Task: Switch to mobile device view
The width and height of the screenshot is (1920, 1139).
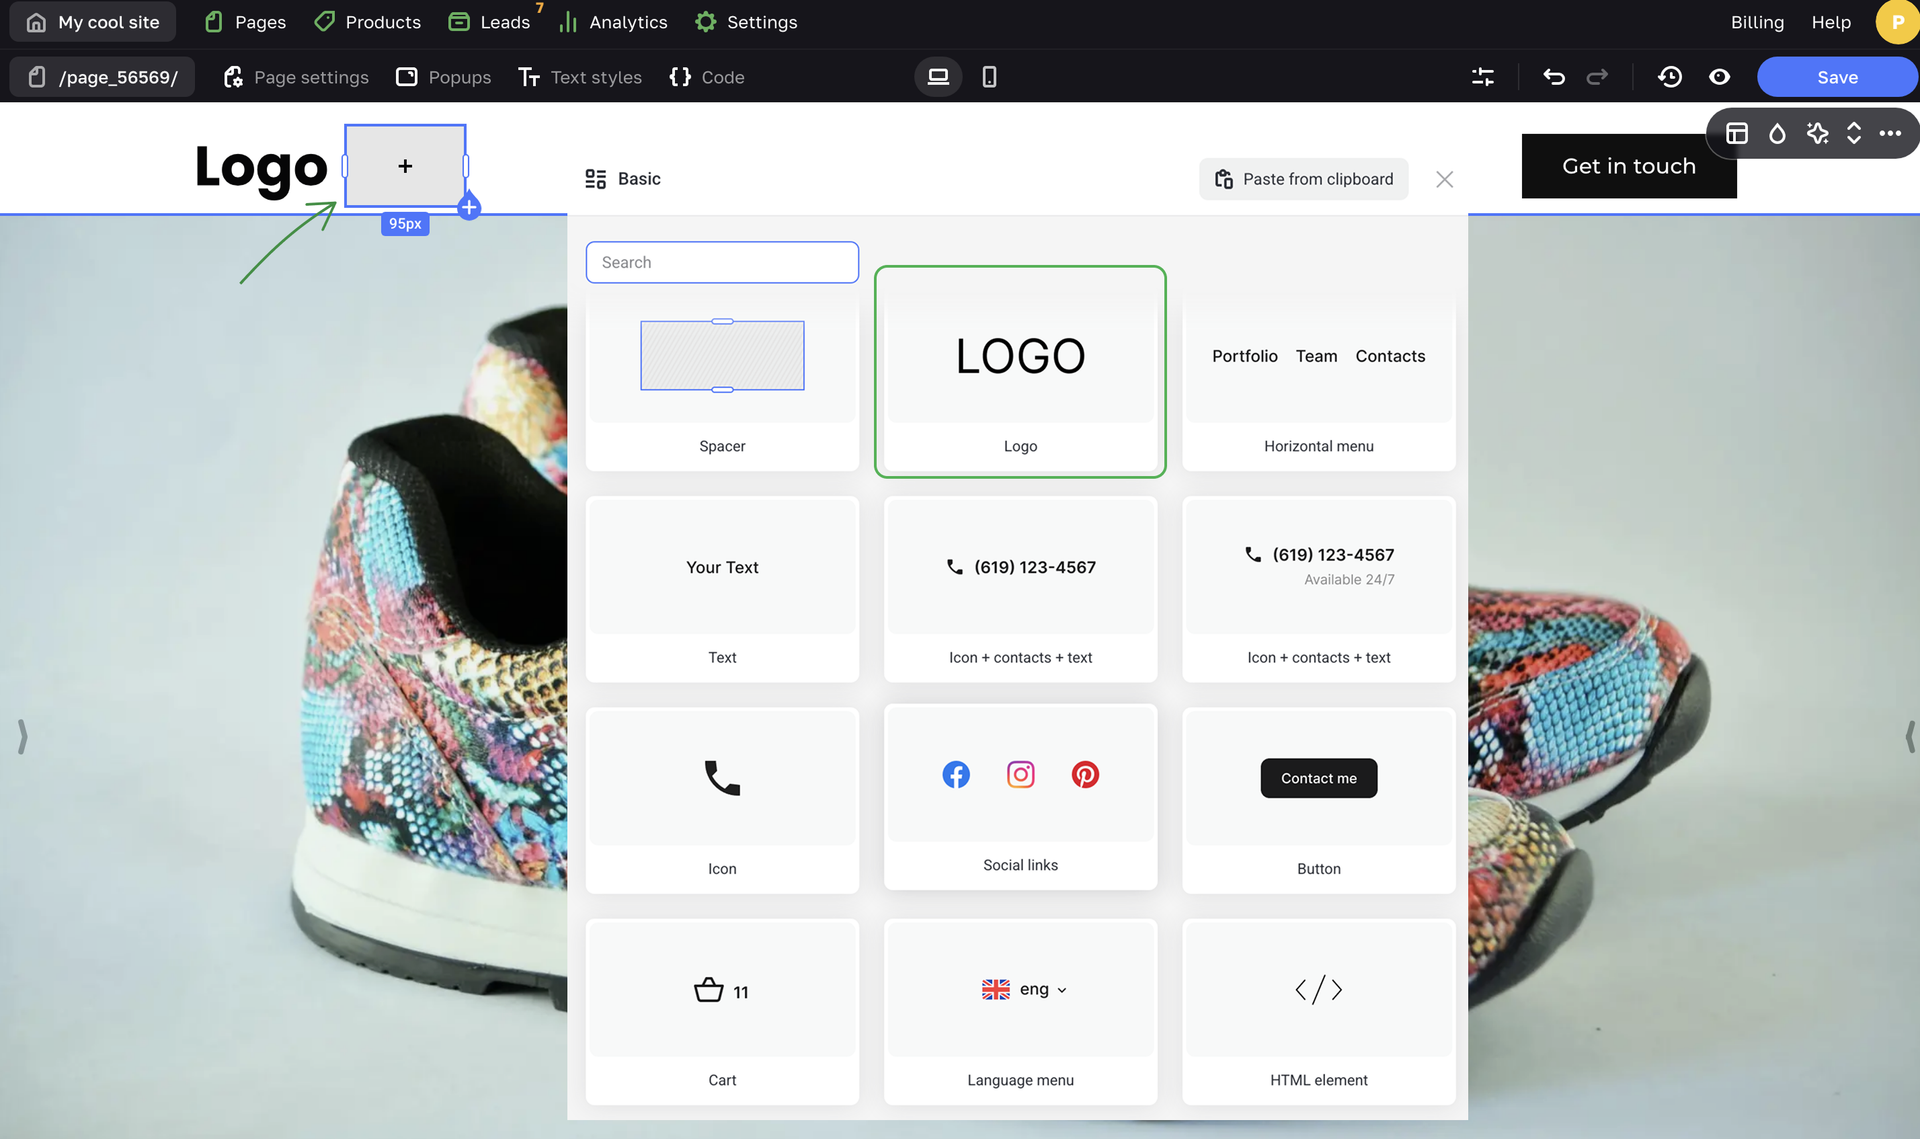Action: [989, 77]
